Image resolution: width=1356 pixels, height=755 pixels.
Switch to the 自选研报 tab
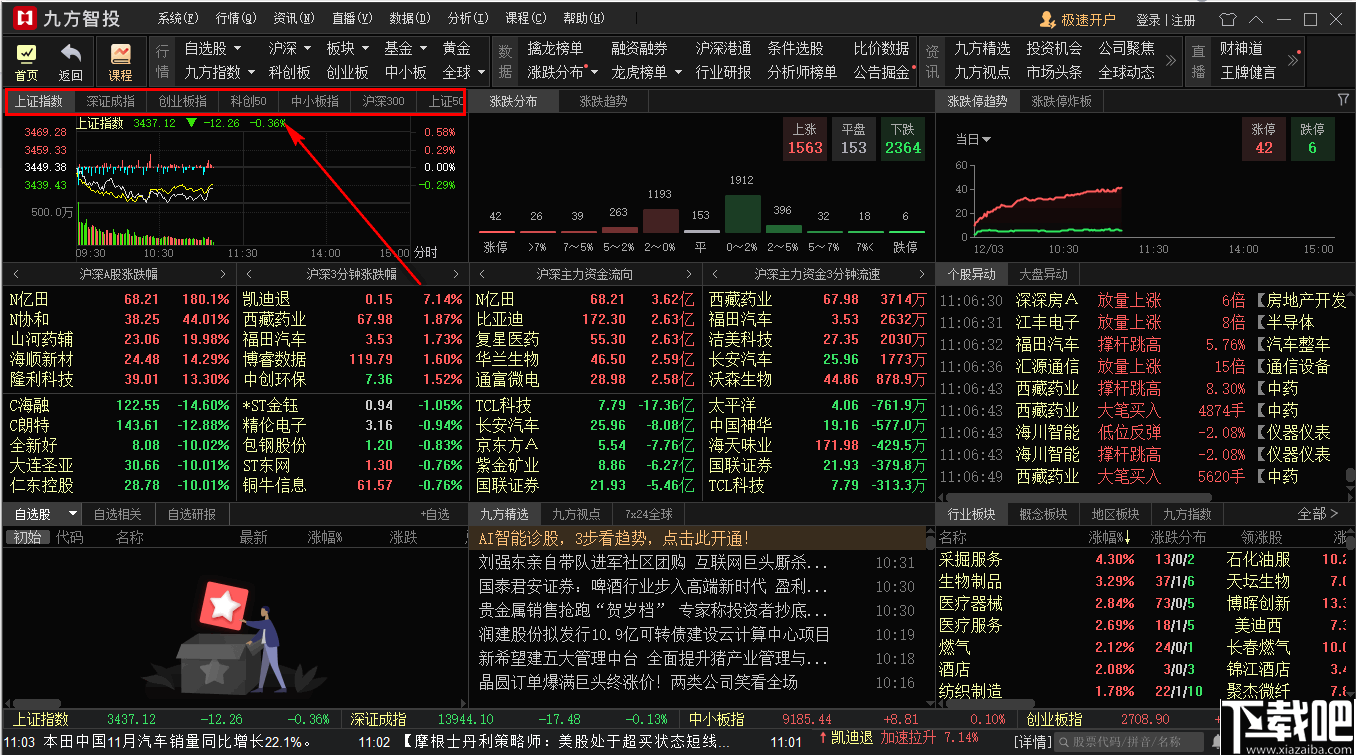(x=191, y=514)
